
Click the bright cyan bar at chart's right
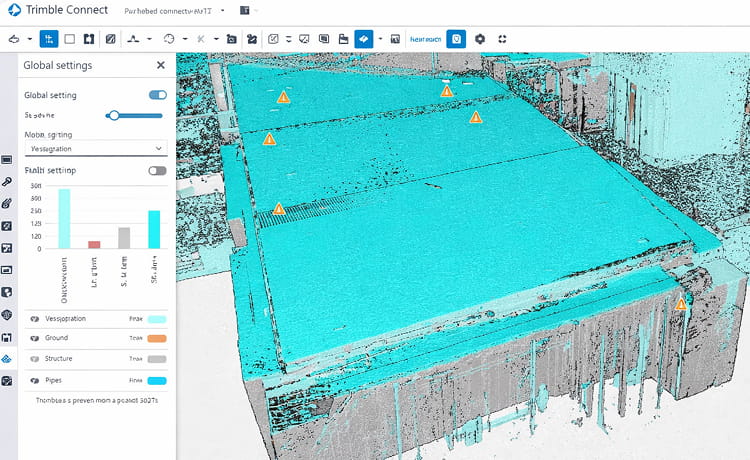tap(154, 229)
